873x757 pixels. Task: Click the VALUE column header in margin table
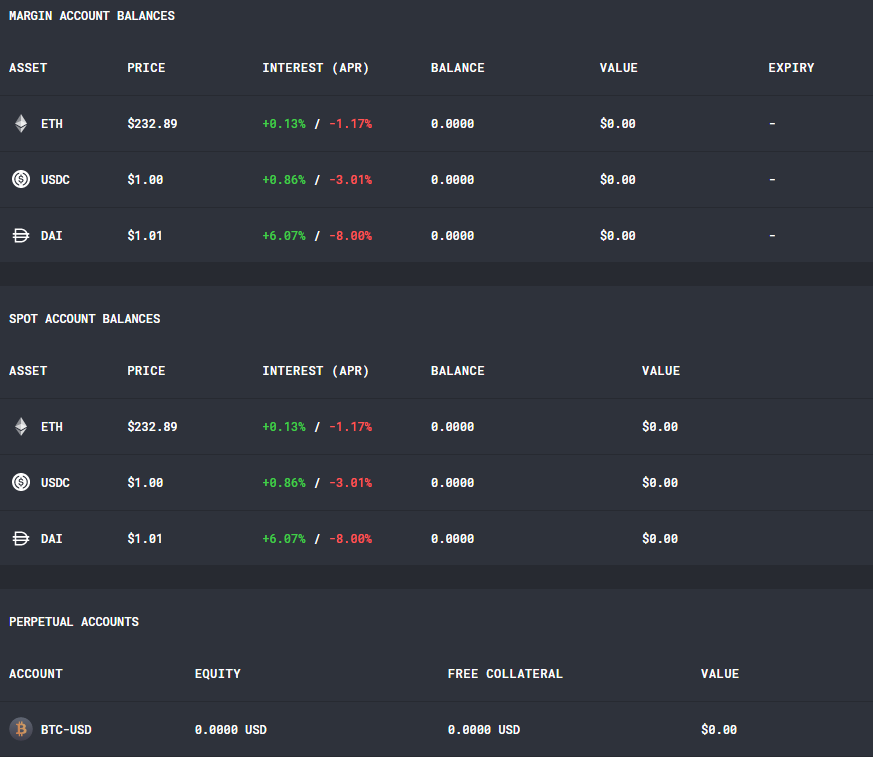(x=619, y=67)
